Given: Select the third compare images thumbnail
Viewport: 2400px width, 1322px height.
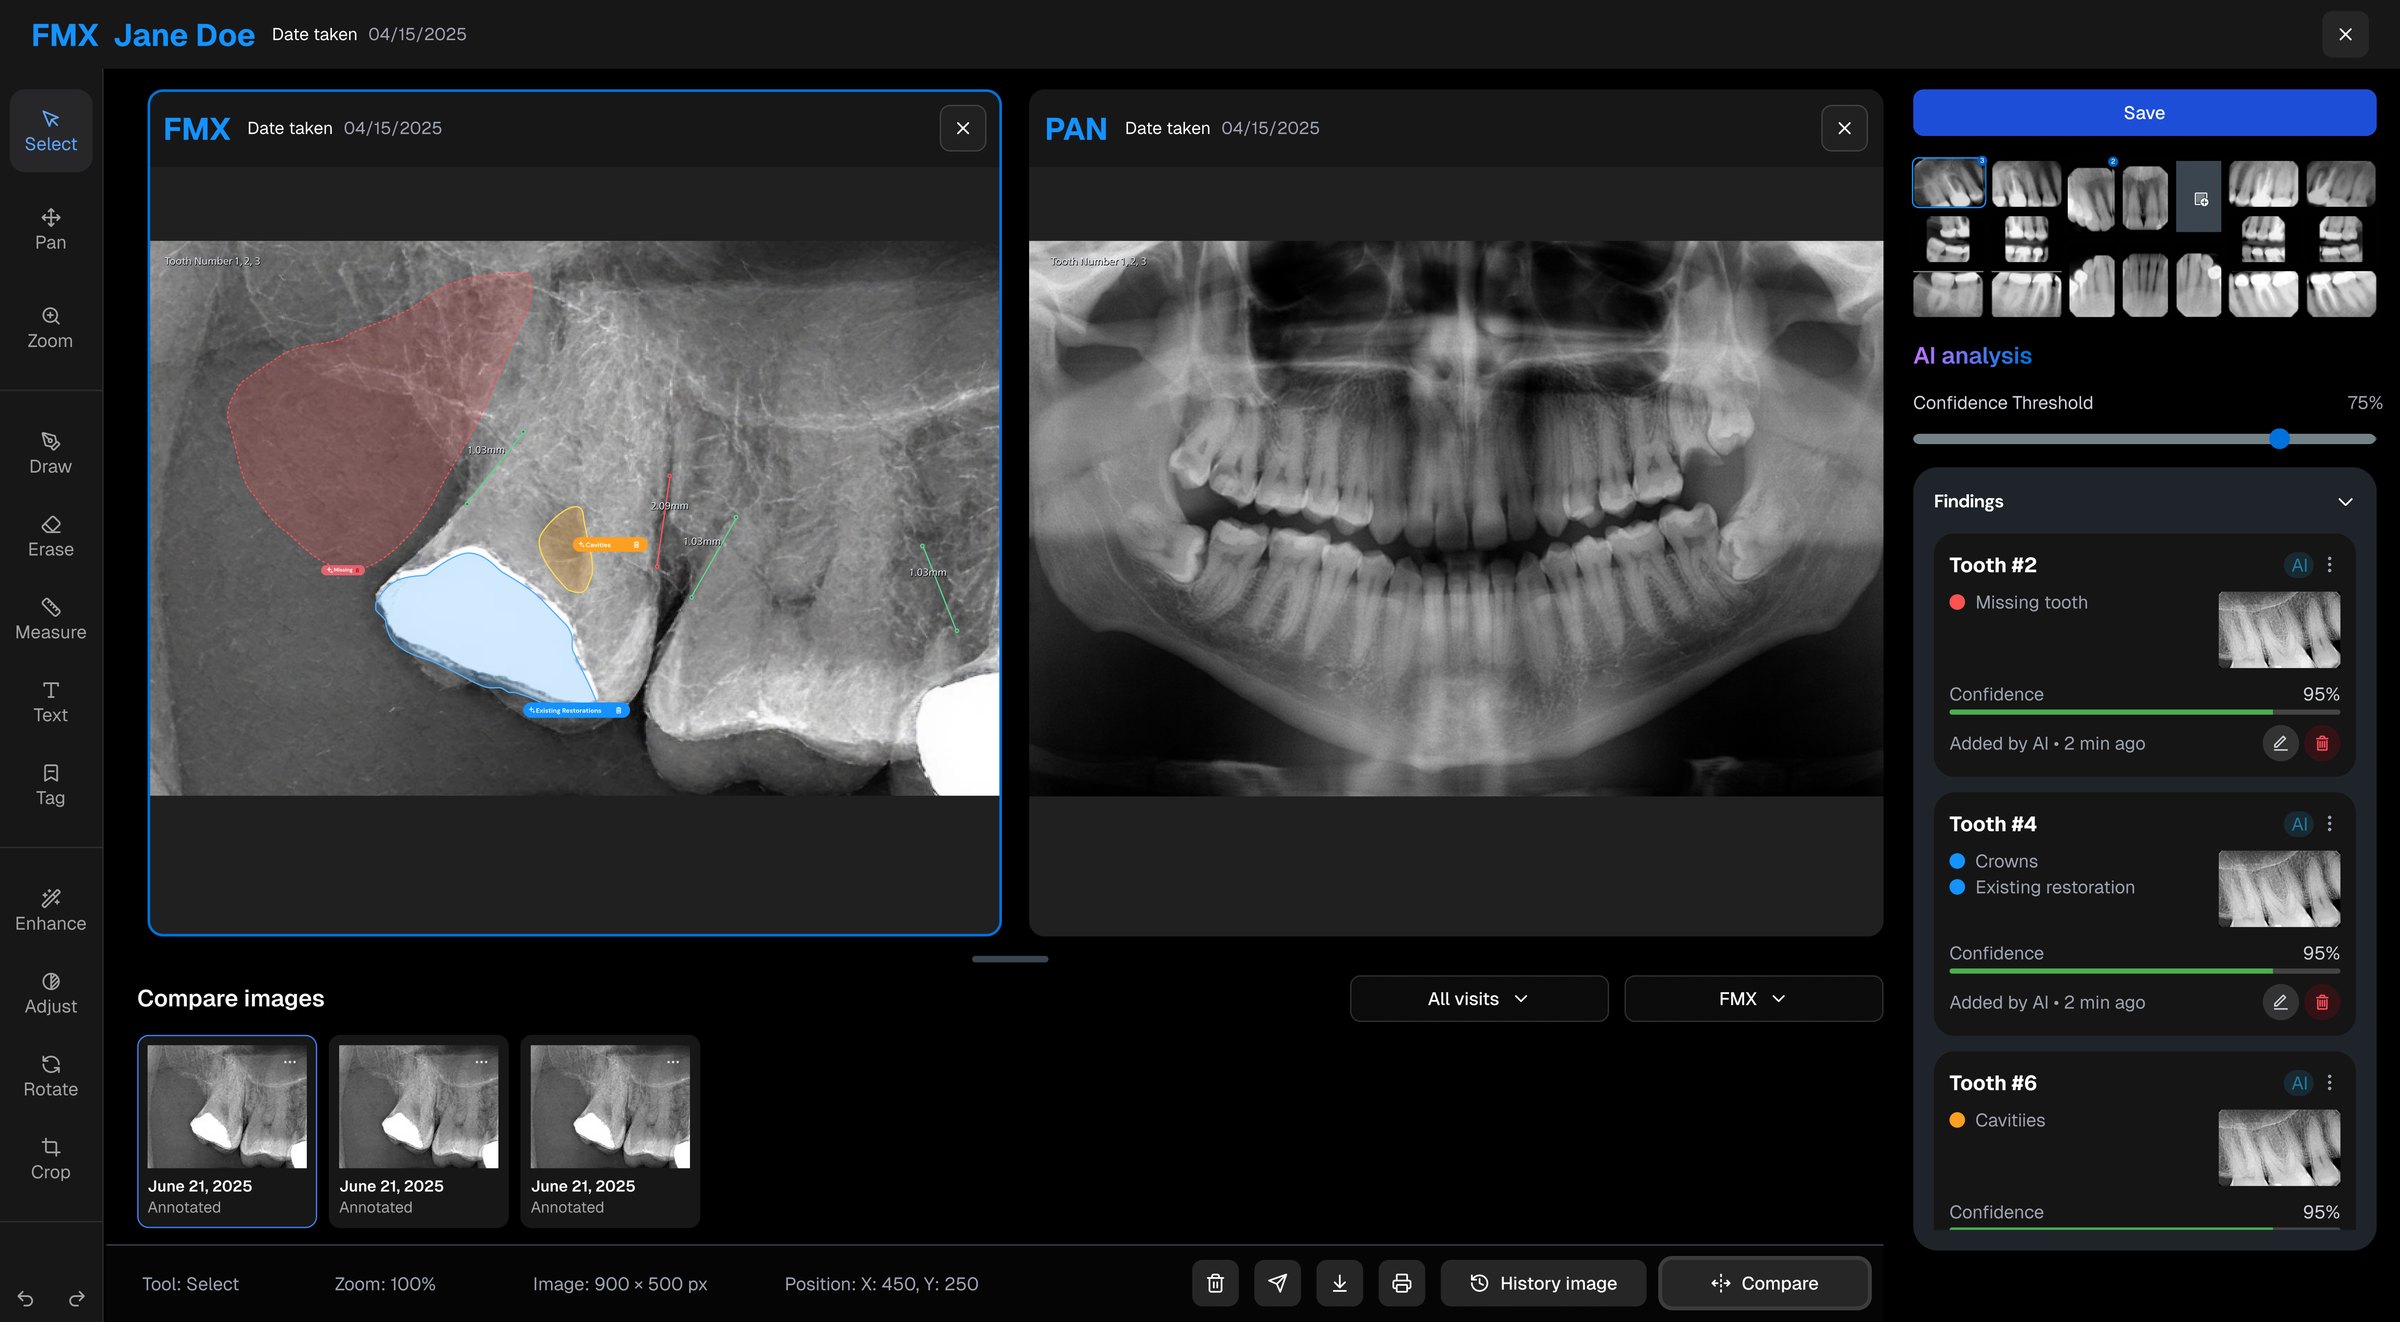Looking at the screenshot, I should [610, 1131].
